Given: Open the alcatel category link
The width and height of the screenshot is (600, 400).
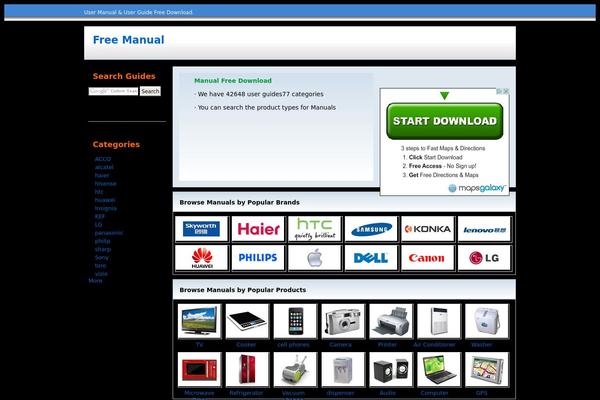Looking at the screenshot, I should pos(104,167).
